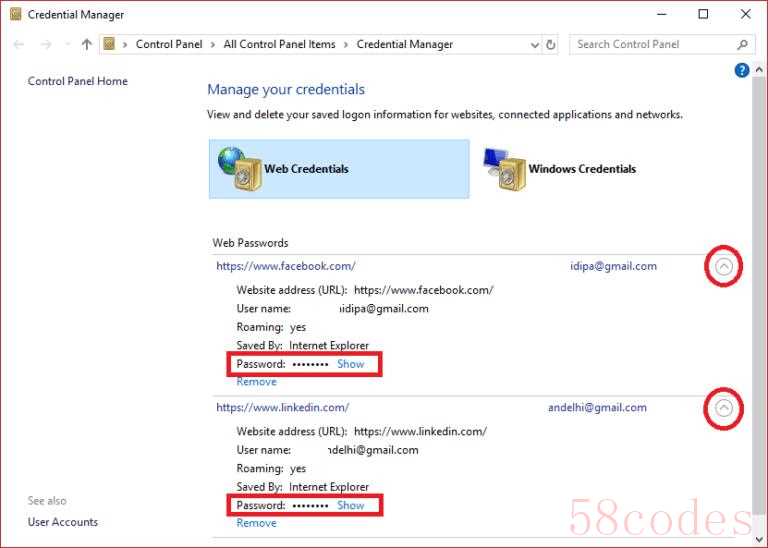768x548 pixels.
Task: Click the Facebook Website address URL value
Action: 424,290
